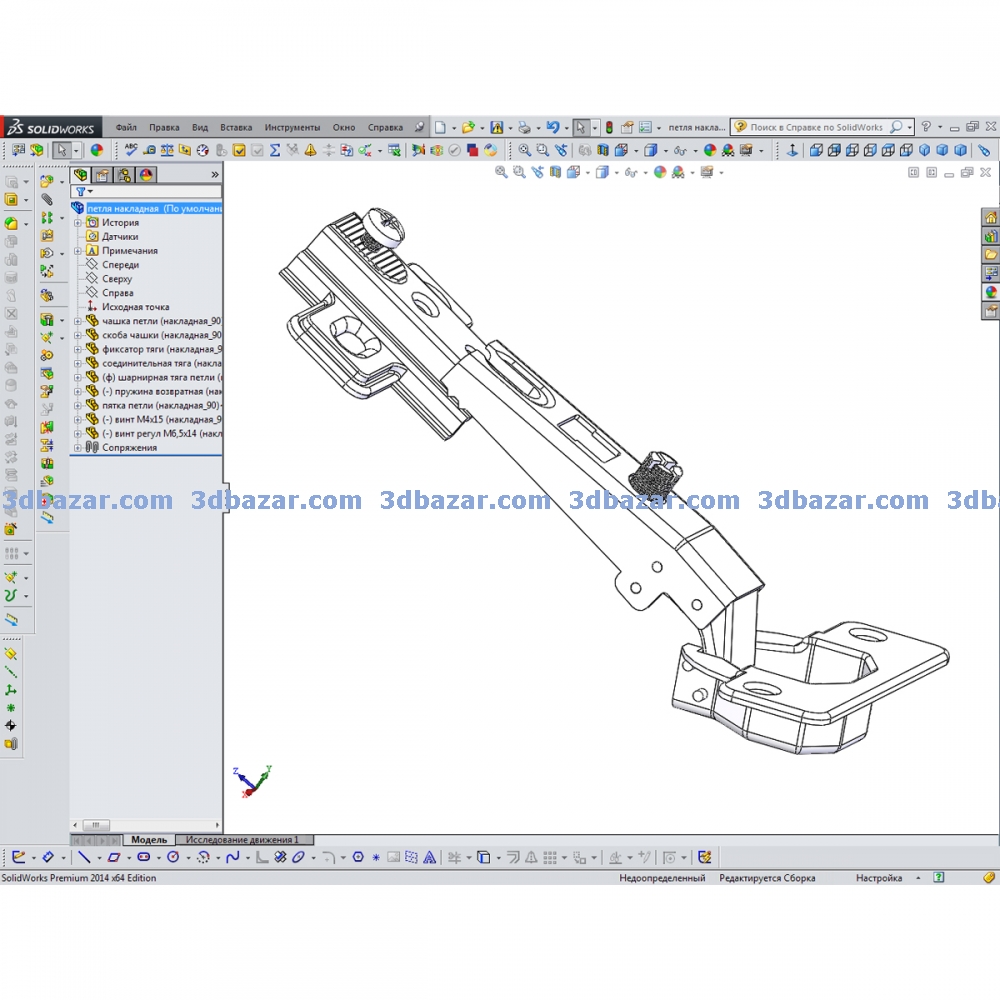Click the SolidWorks help search field

(x=817, y=128)
